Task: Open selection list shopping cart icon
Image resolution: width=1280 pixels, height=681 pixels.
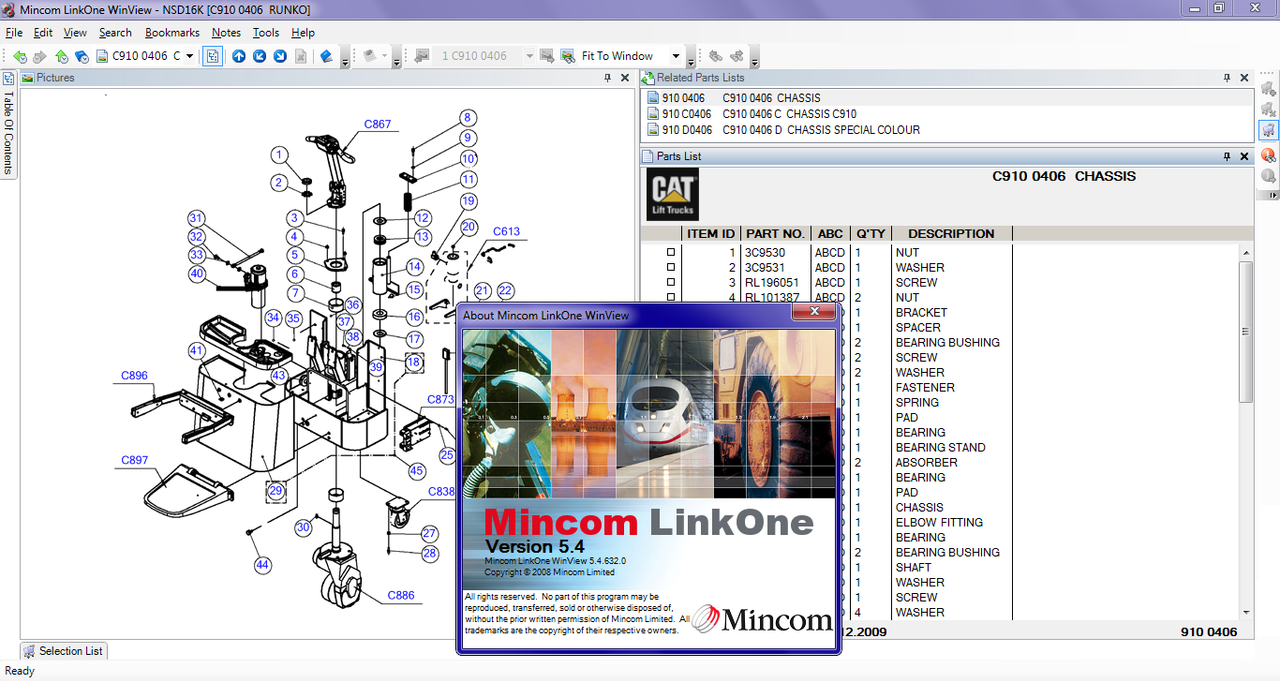Action: [1268, 130]
